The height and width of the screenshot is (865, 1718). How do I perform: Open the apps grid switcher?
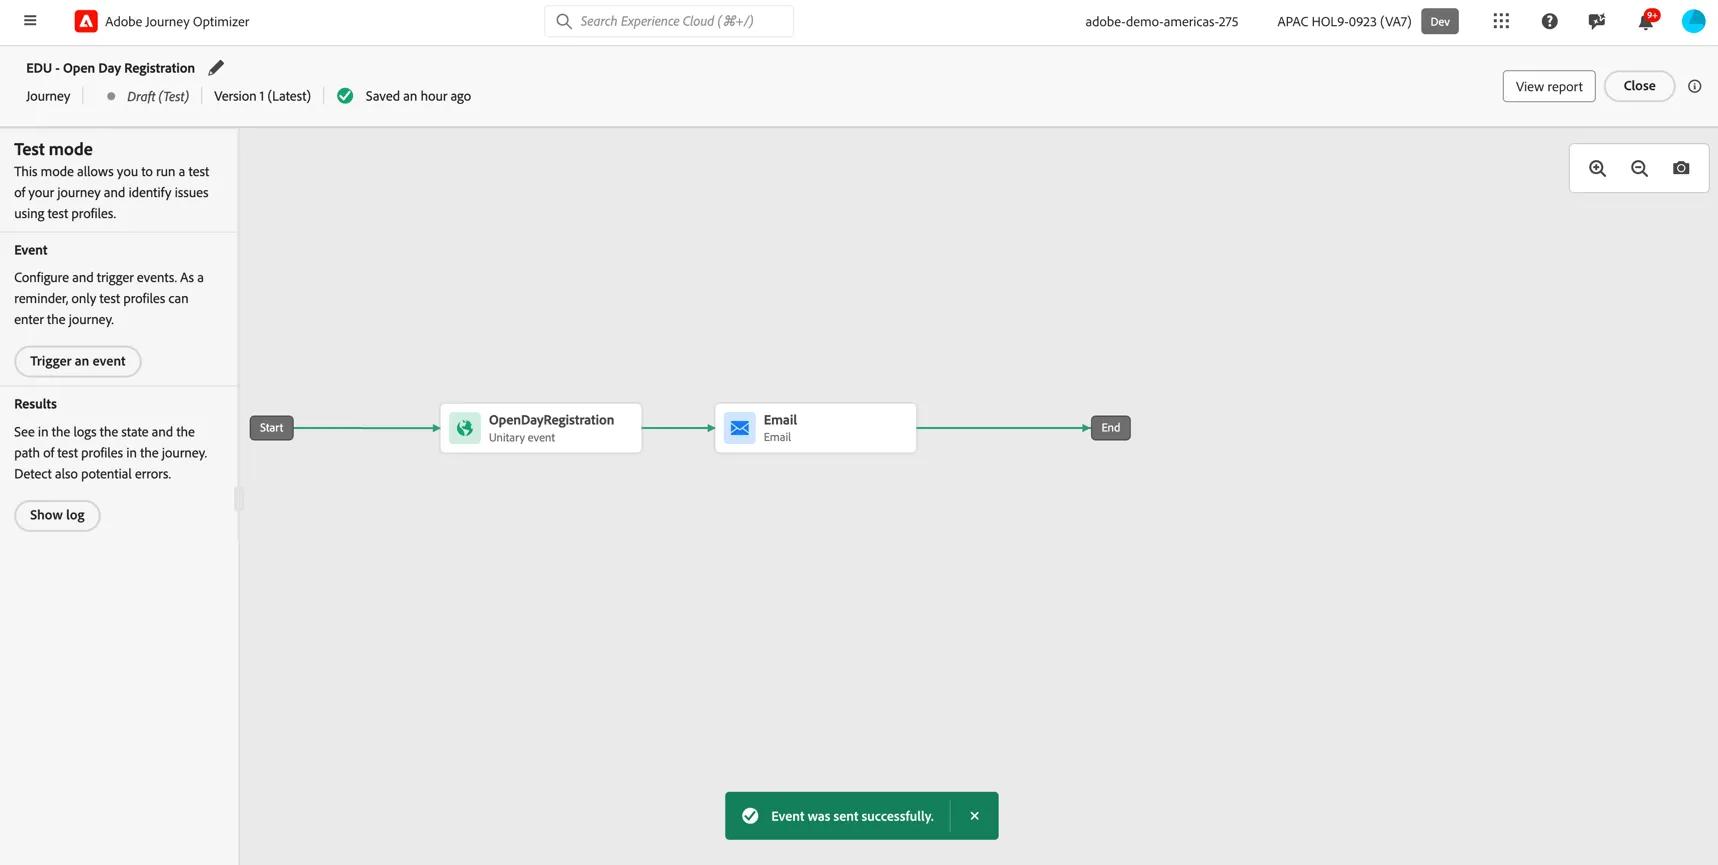[1501, 21]
